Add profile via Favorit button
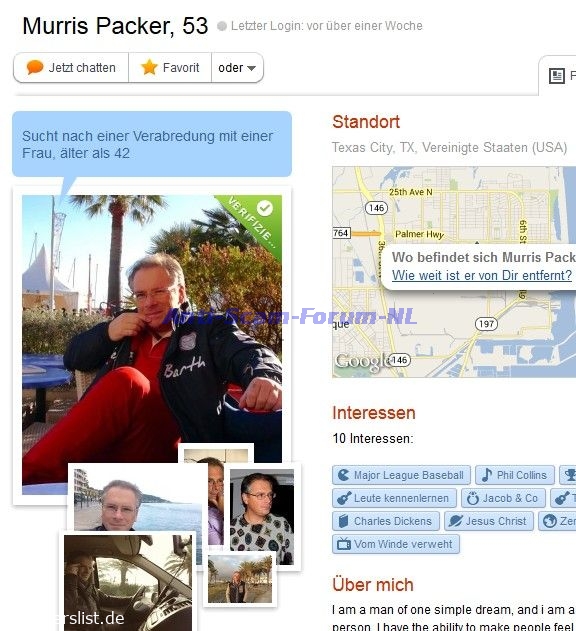The width and height of the screenshot is (576, 631). tap(170, 68)
